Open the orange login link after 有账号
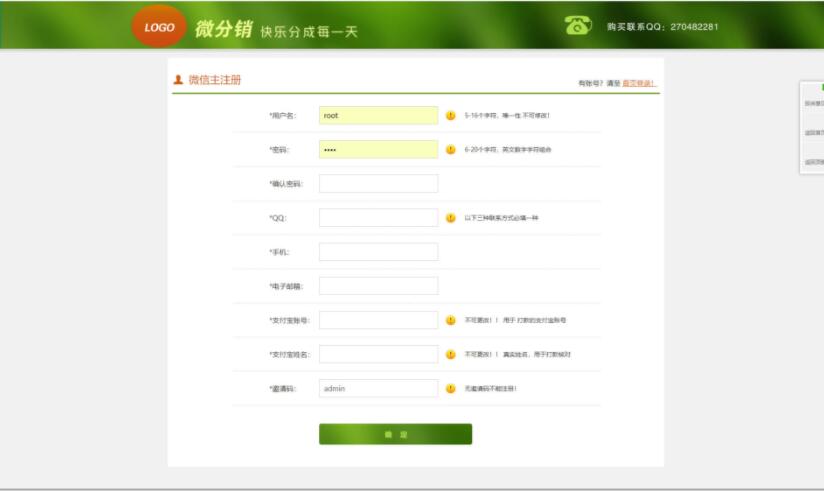Screen dimensions: 824x491 pyautogui.click(x=638, y=84)
